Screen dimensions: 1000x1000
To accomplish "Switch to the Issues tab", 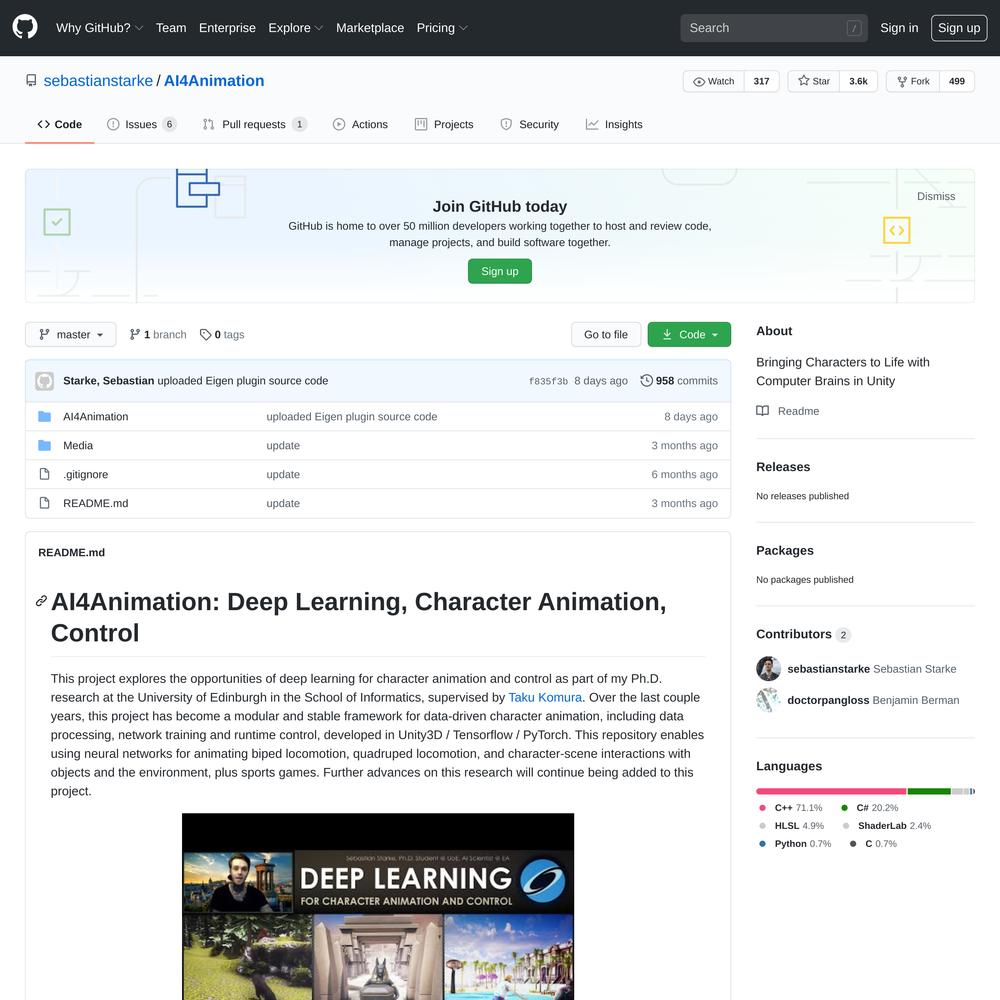I will pyautogui.click(x=142, y=124).
